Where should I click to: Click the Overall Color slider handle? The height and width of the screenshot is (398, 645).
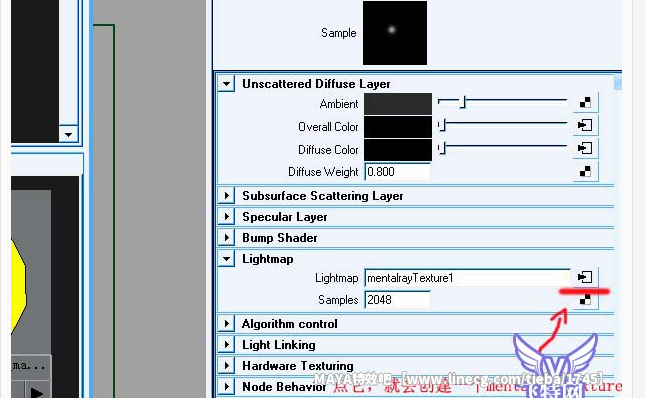pos(442,125)
